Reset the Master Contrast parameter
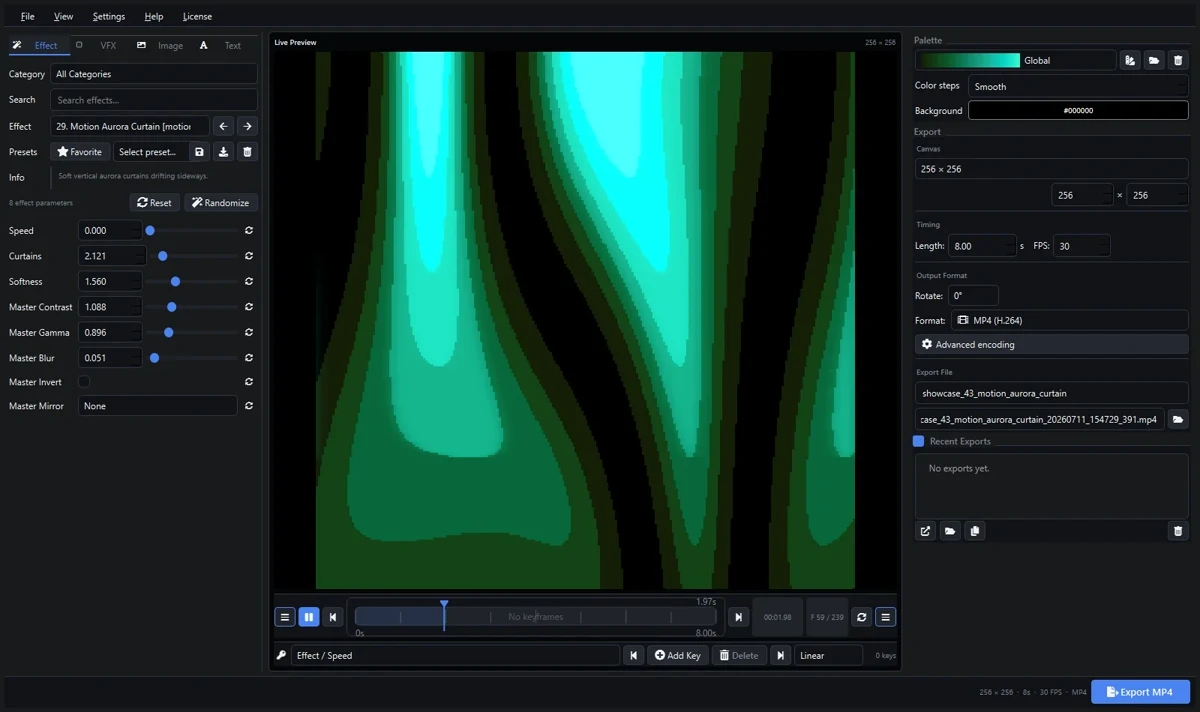This screenshot has width=1200, height=712. pos(249,307)
